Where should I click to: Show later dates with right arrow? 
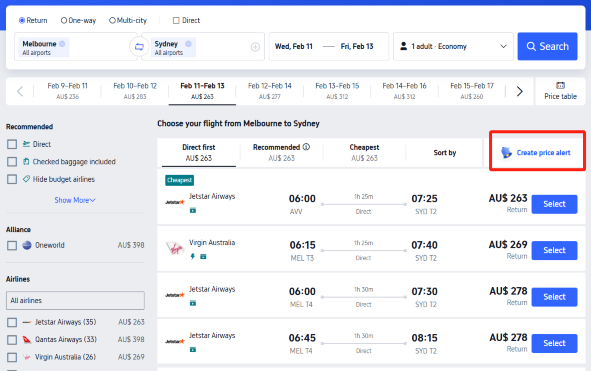pos(519,91)
